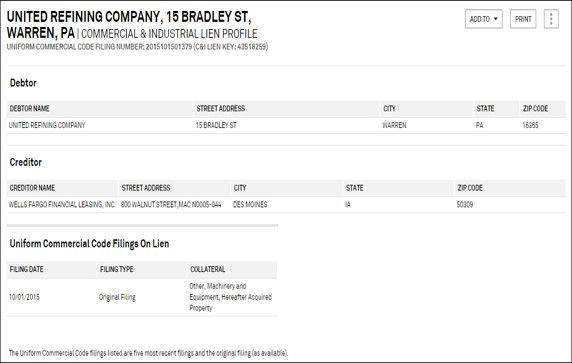The image size is (572, 363).
Task: Click the debtor STREET ADDRESS column header
Action: pos(221,108)
